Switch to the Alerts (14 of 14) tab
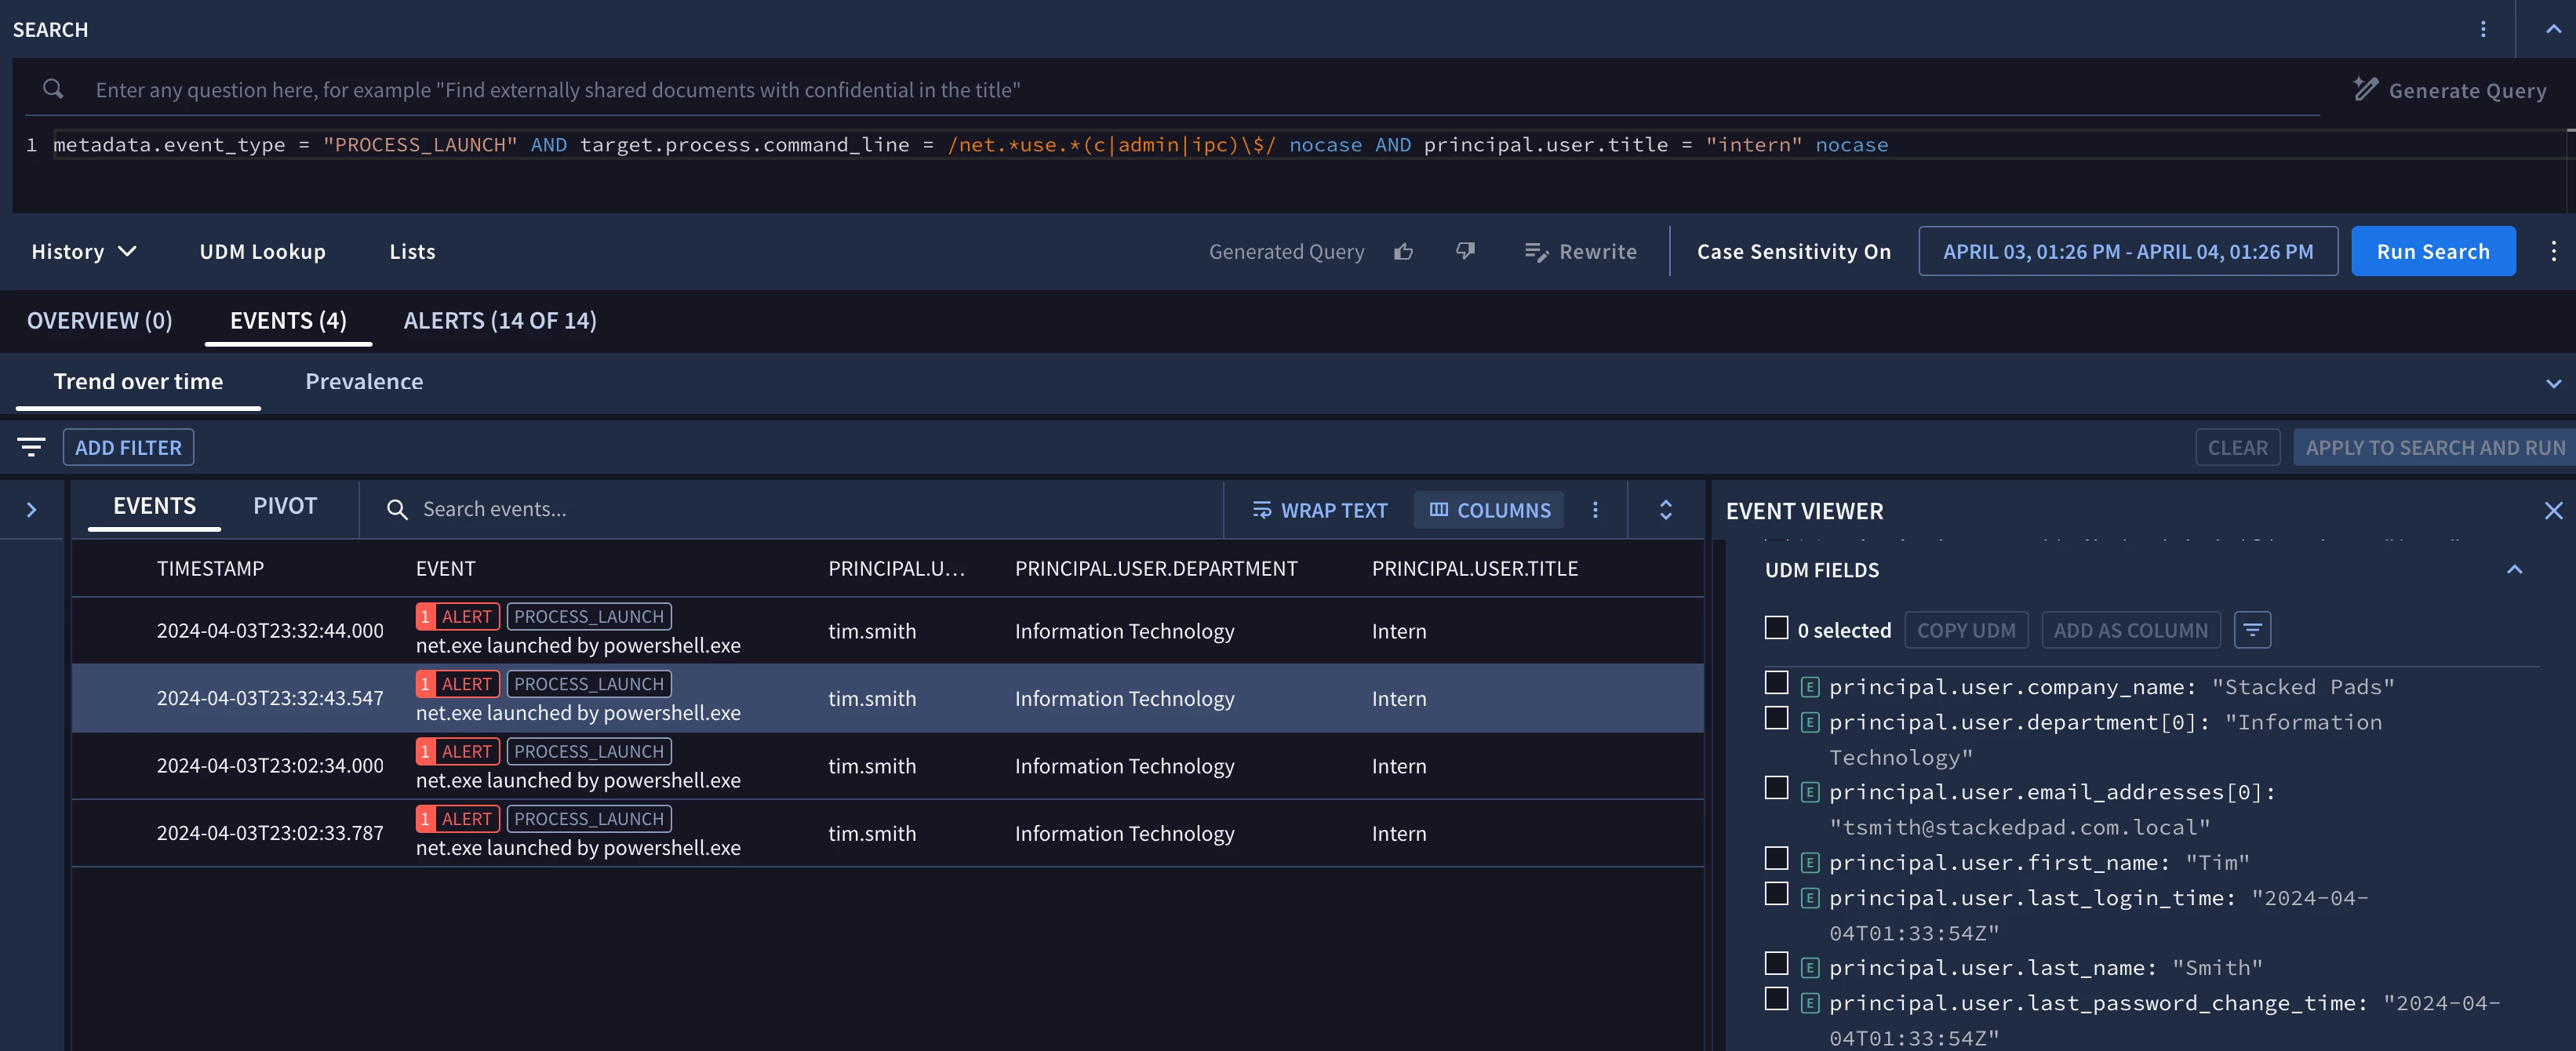2576x1051 pixels. [499, 321]
